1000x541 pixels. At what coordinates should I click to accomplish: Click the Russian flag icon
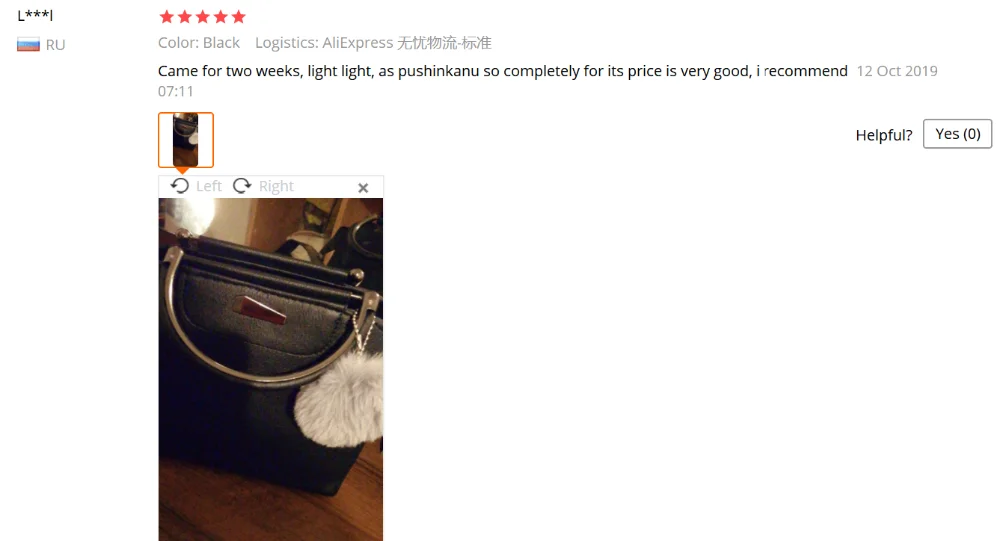click(28, 45)
